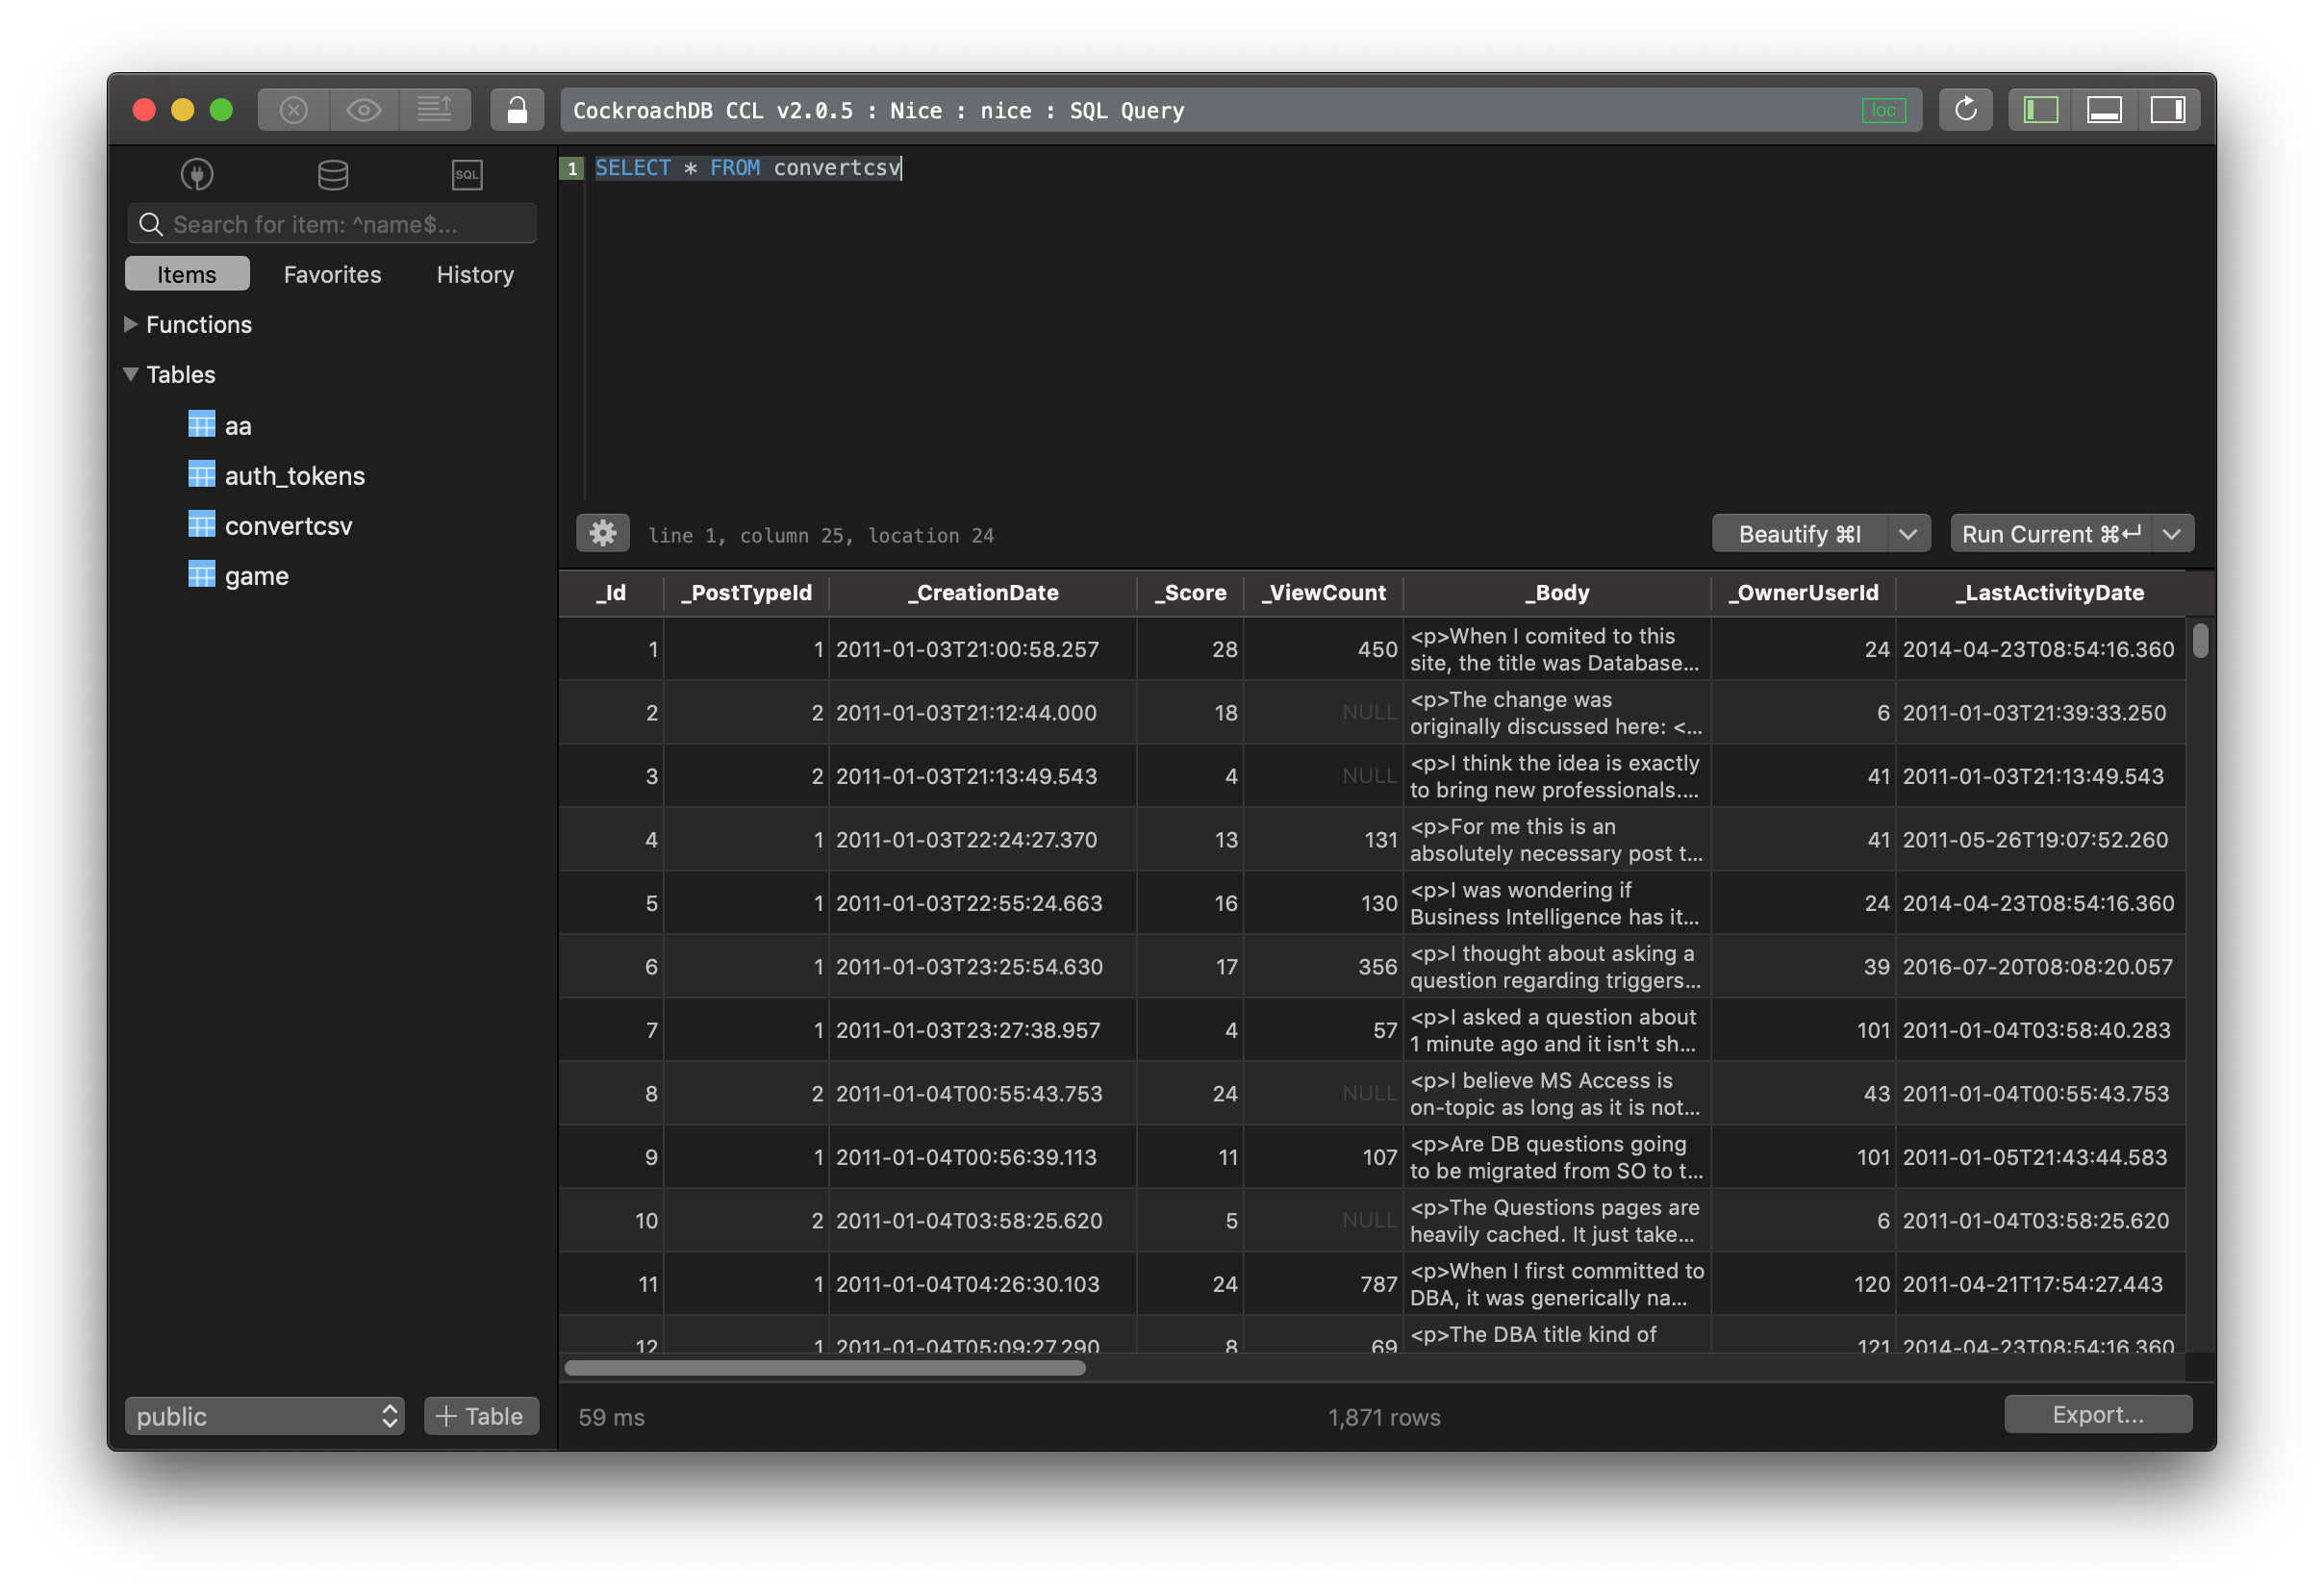Click the search magnifier icon

click(151, 224)
